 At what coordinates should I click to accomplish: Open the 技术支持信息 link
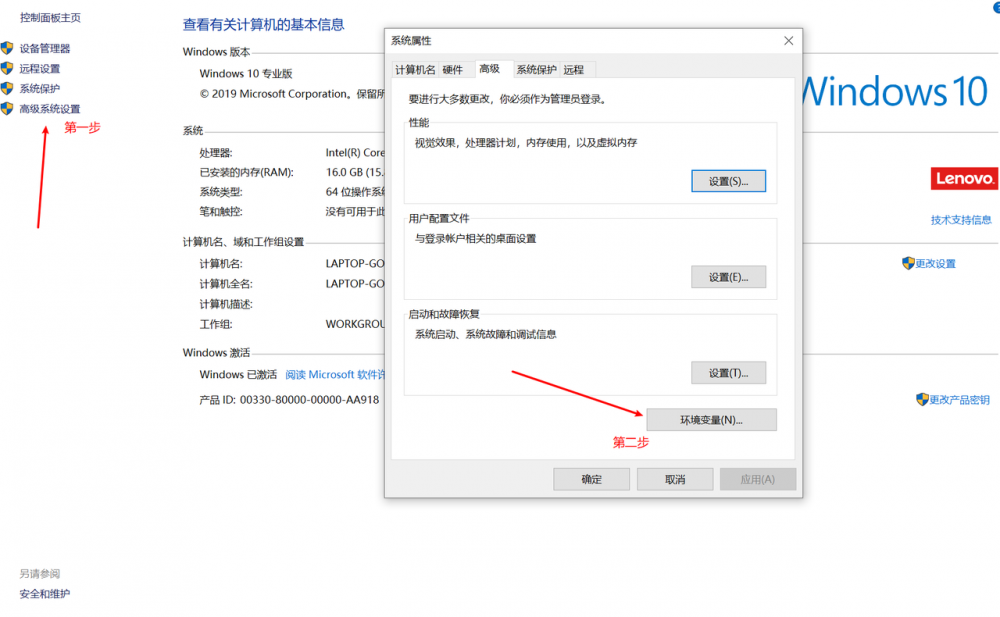pyautogui.click(x=961, y=220)
